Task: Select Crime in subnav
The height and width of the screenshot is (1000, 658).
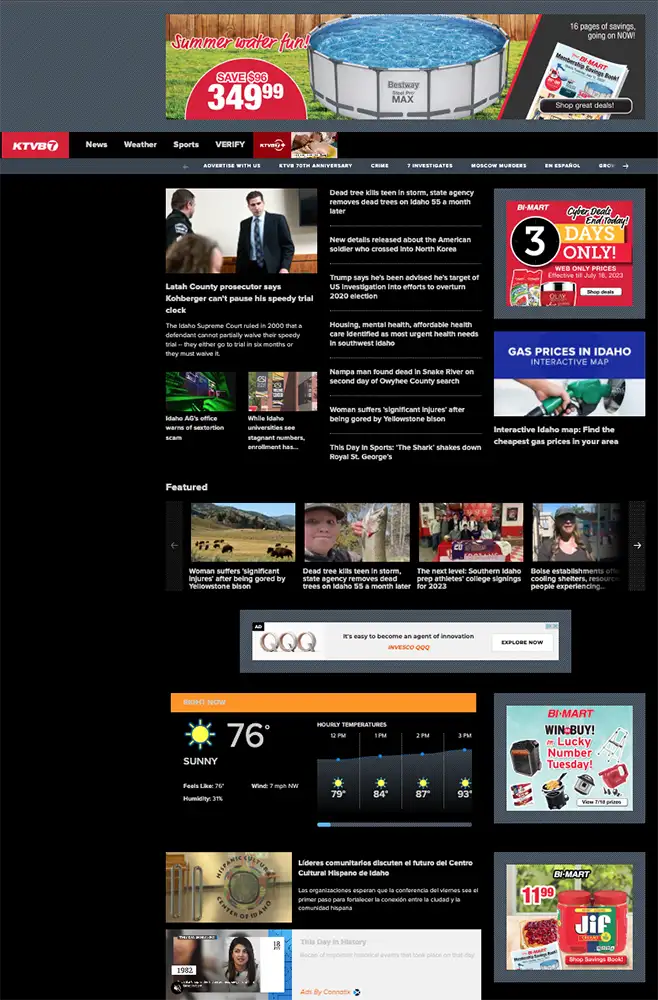Action: point(379,166)
